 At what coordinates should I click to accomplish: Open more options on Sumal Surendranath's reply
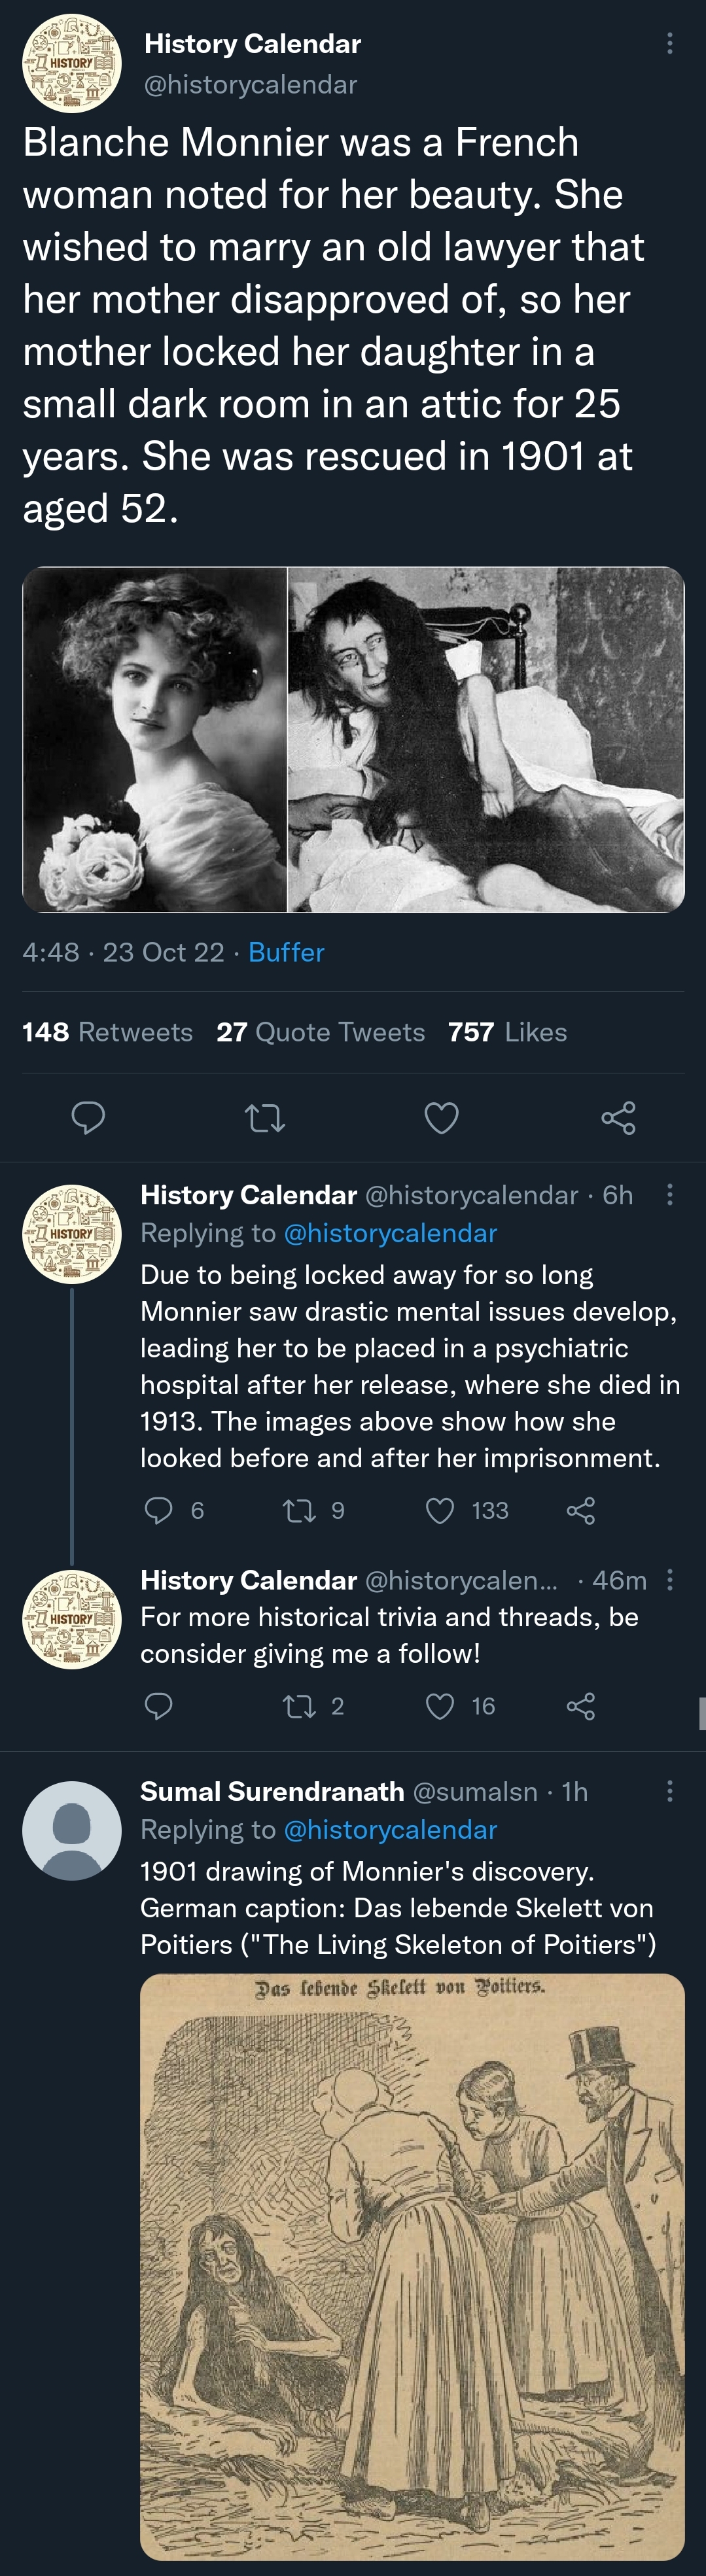tap(669, 1790)
